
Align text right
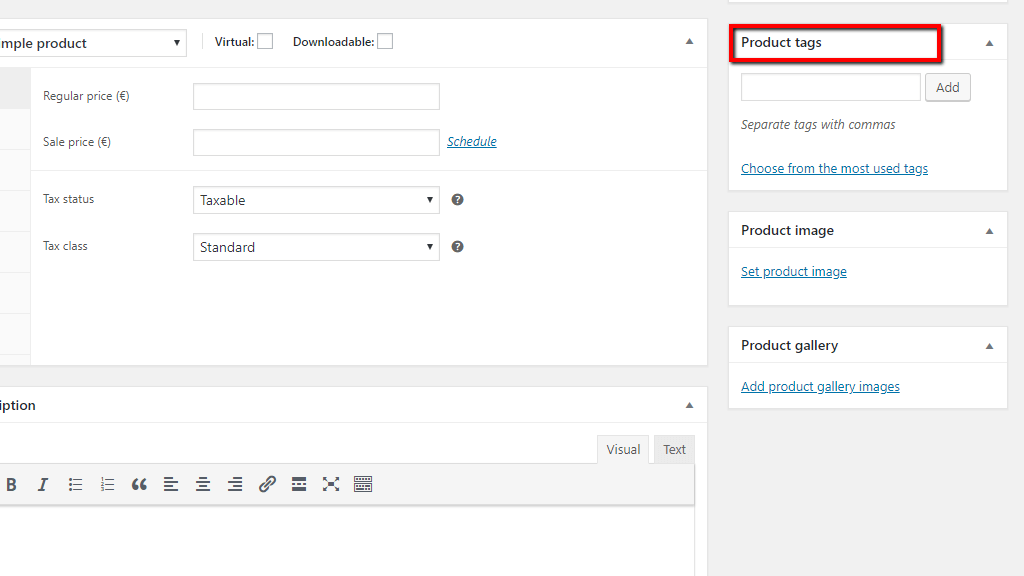235,485
